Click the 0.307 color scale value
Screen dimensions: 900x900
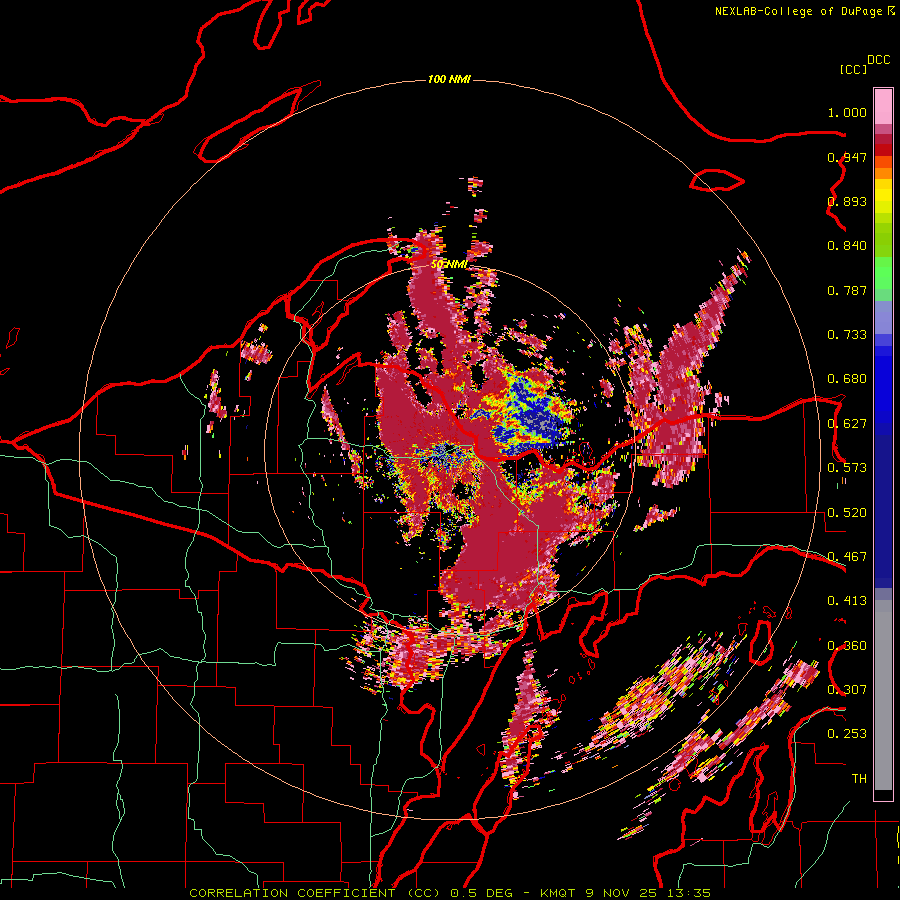coord(847,690)
